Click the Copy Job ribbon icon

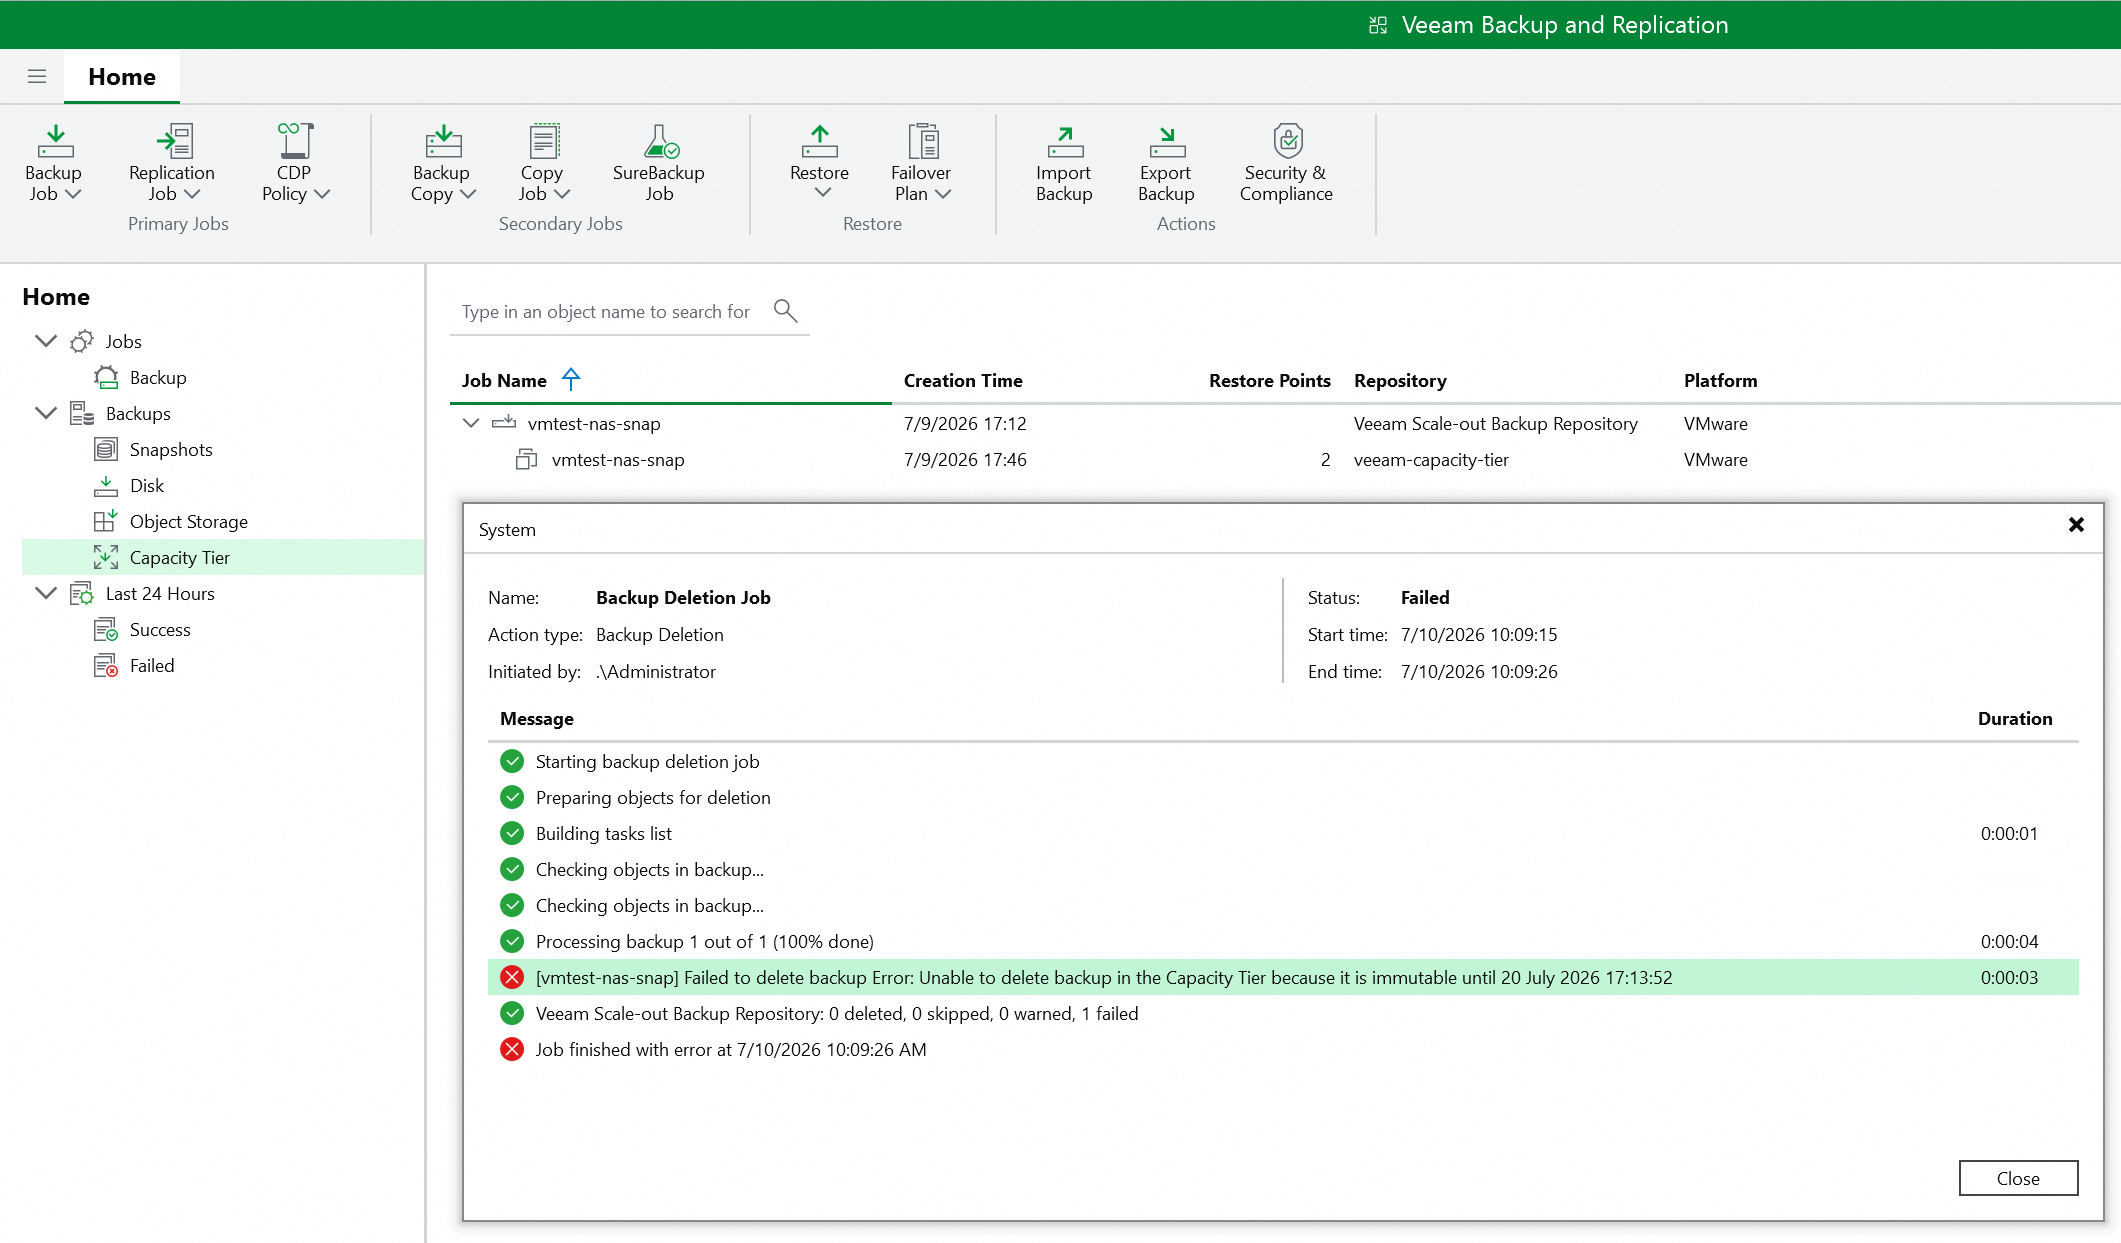544,141
